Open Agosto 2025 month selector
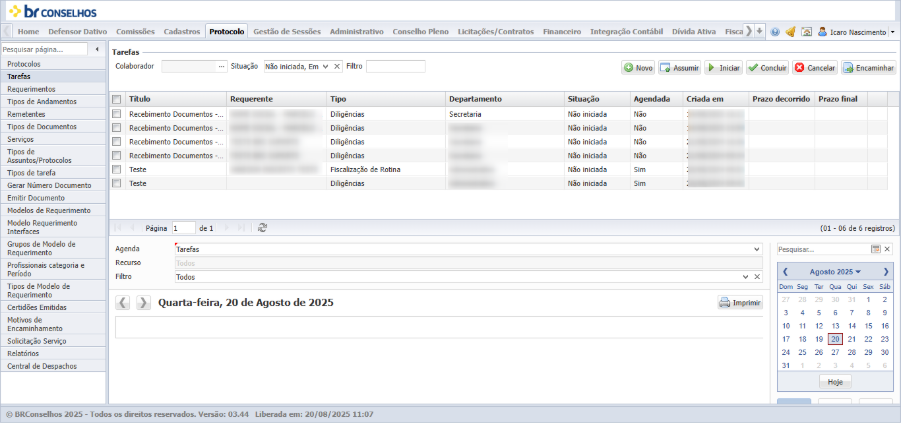Viewport: 901px width, 423px height. pos(835,271)
